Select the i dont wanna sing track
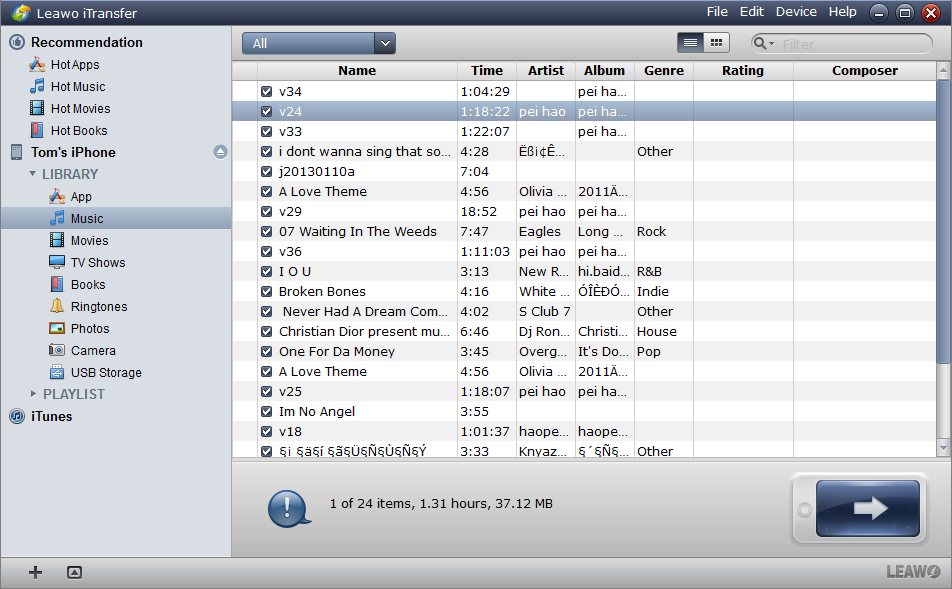 [x=584, y=151]
